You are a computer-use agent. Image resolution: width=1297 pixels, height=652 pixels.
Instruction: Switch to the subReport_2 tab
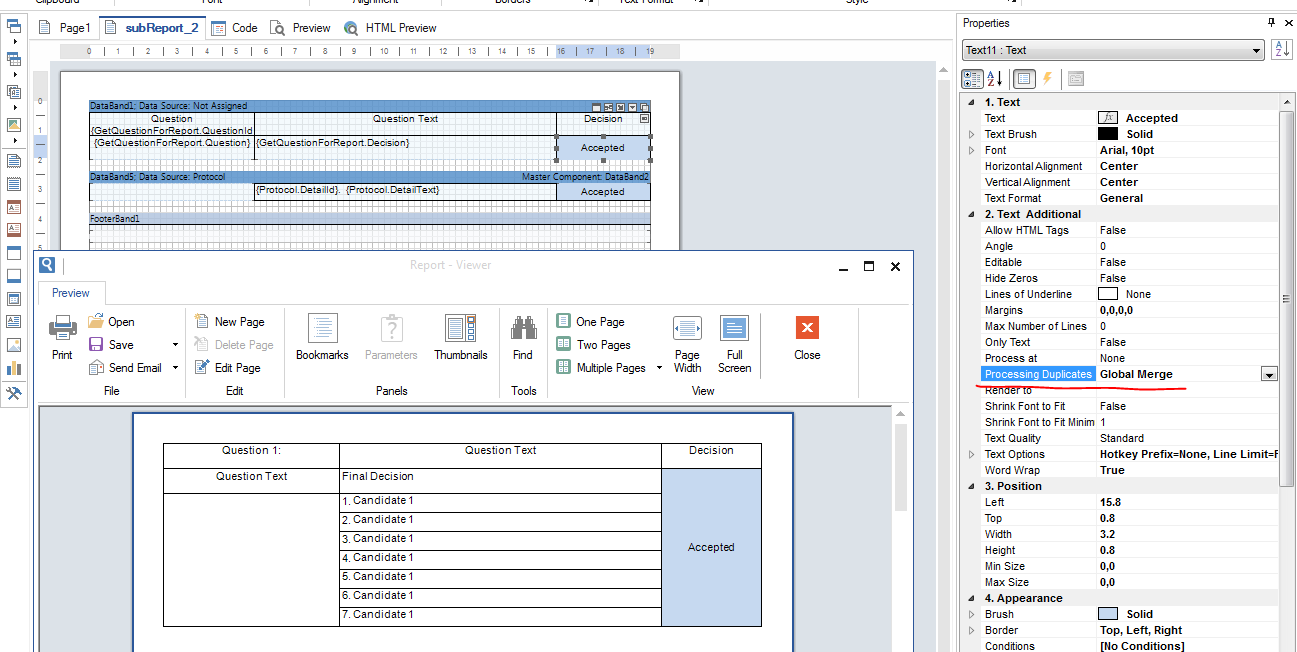click(152, 28)
